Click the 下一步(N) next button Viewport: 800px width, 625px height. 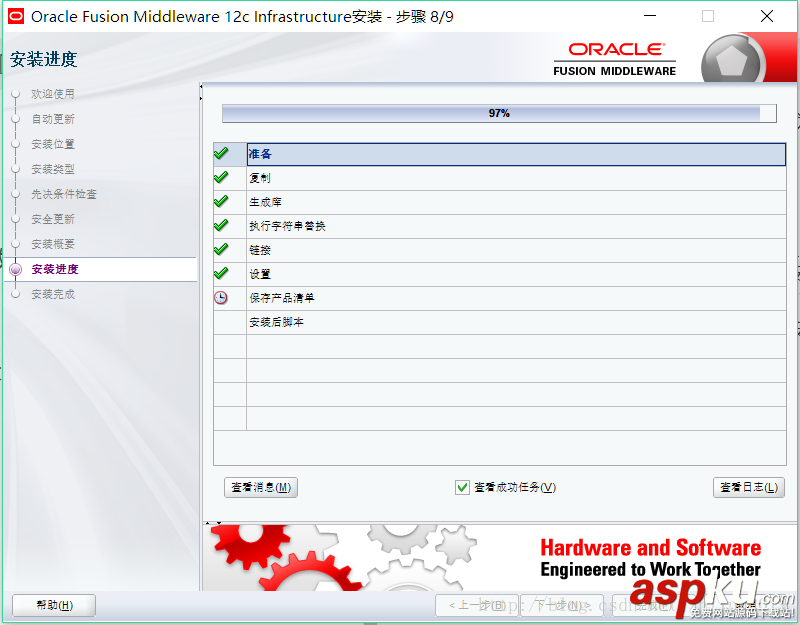(x=562, y=605)
